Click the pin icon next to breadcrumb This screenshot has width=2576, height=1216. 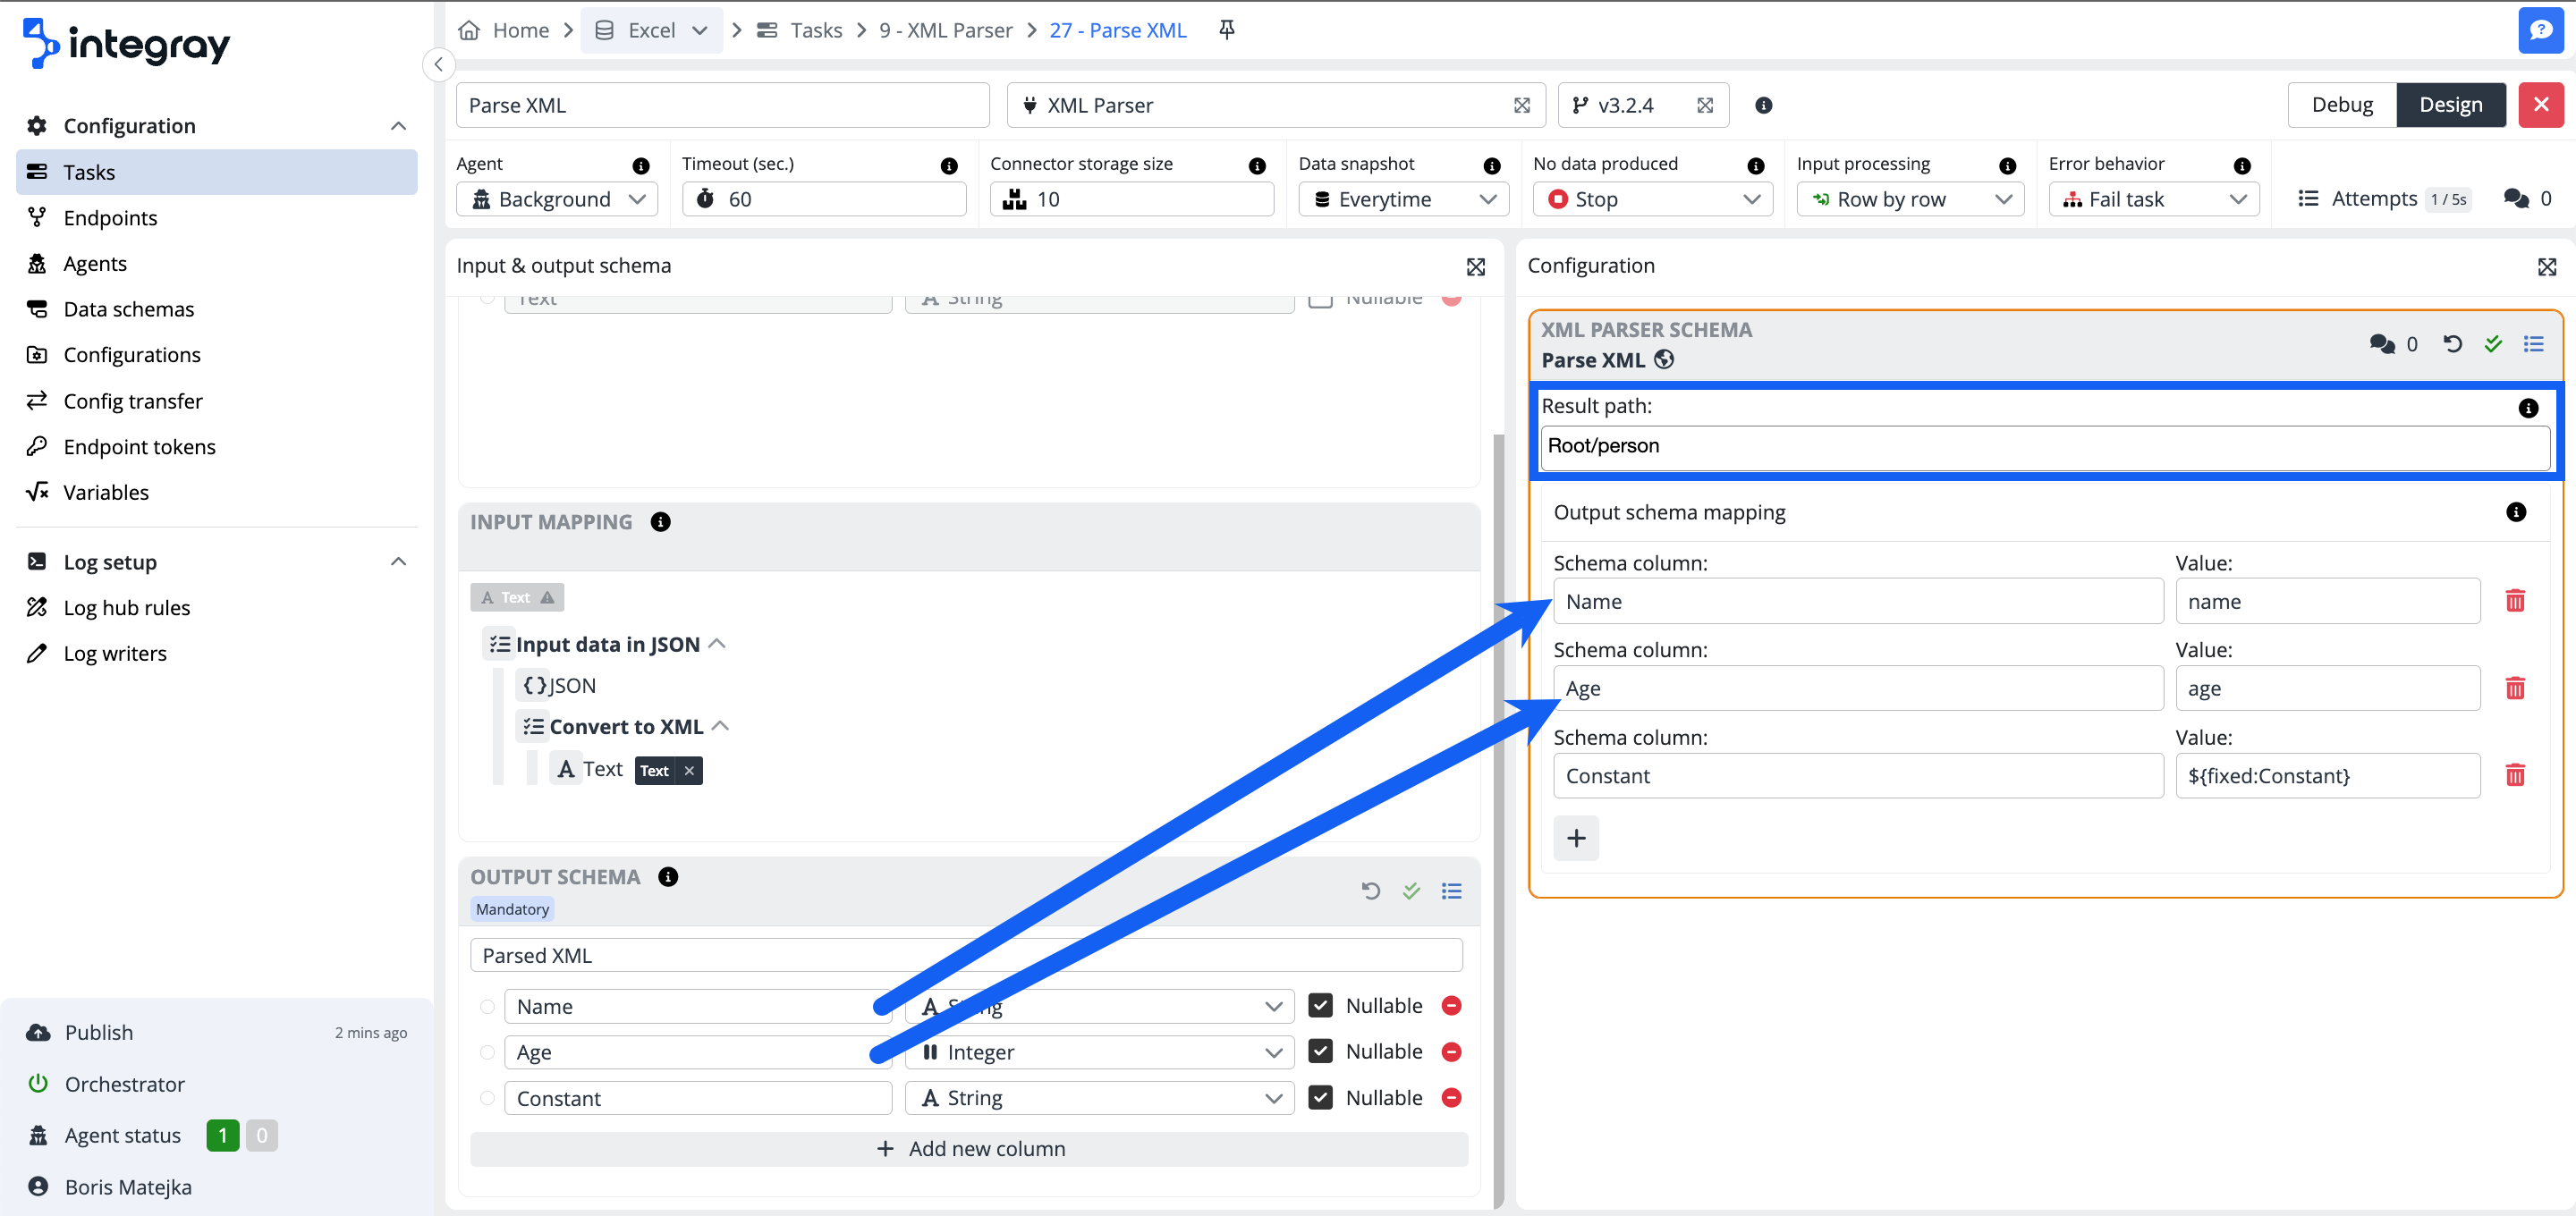(1226, 30)
